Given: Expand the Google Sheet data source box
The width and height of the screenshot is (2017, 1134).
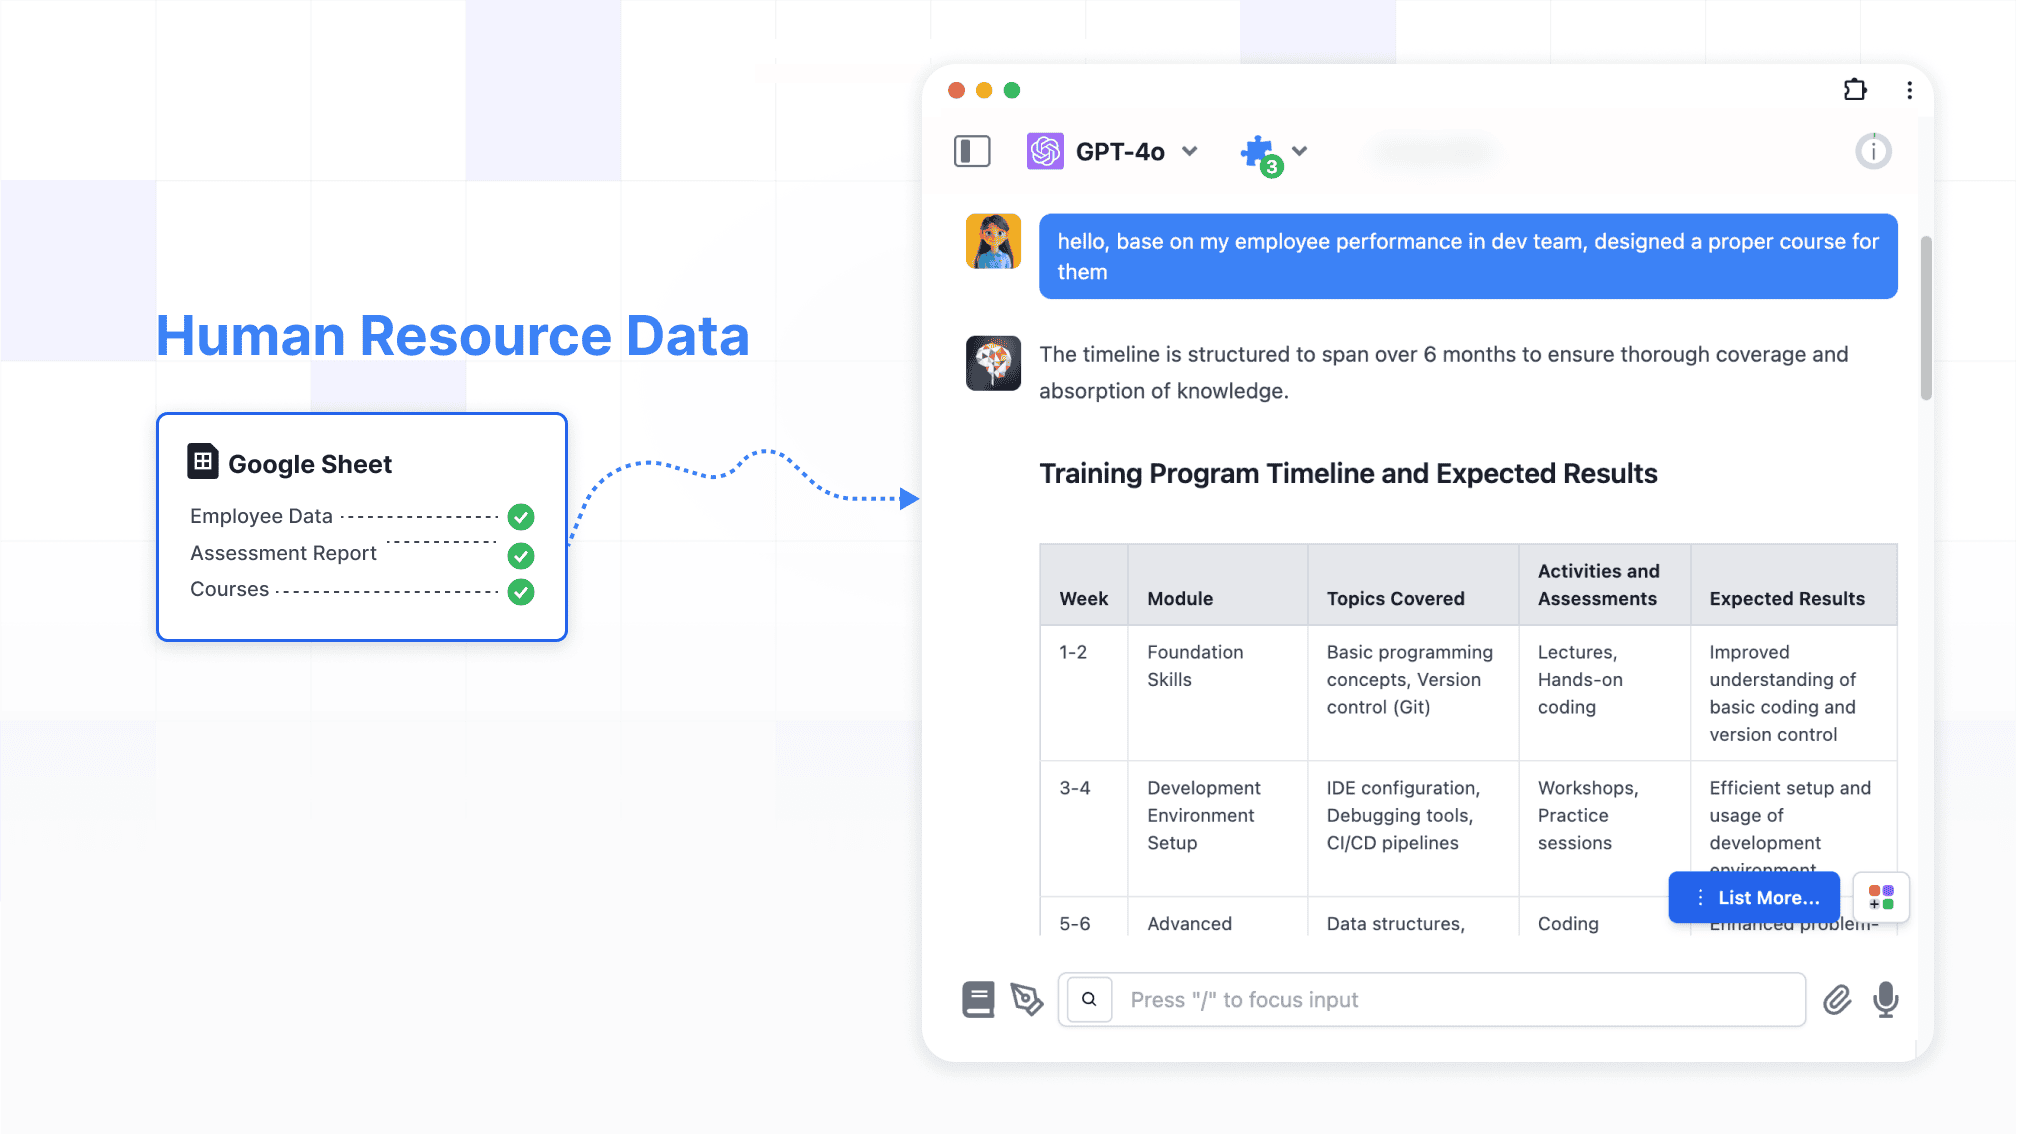Looking at the screenshot, I should pos(362,462).
